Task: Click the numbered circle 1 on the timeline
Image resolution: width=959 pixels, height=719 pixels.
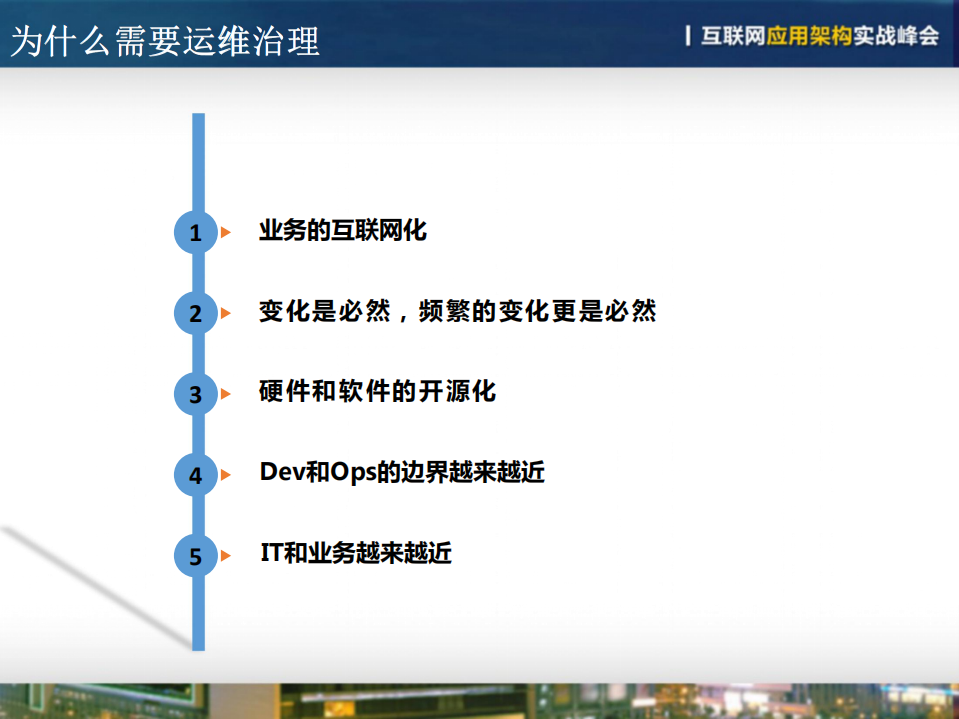Action: 196,231
